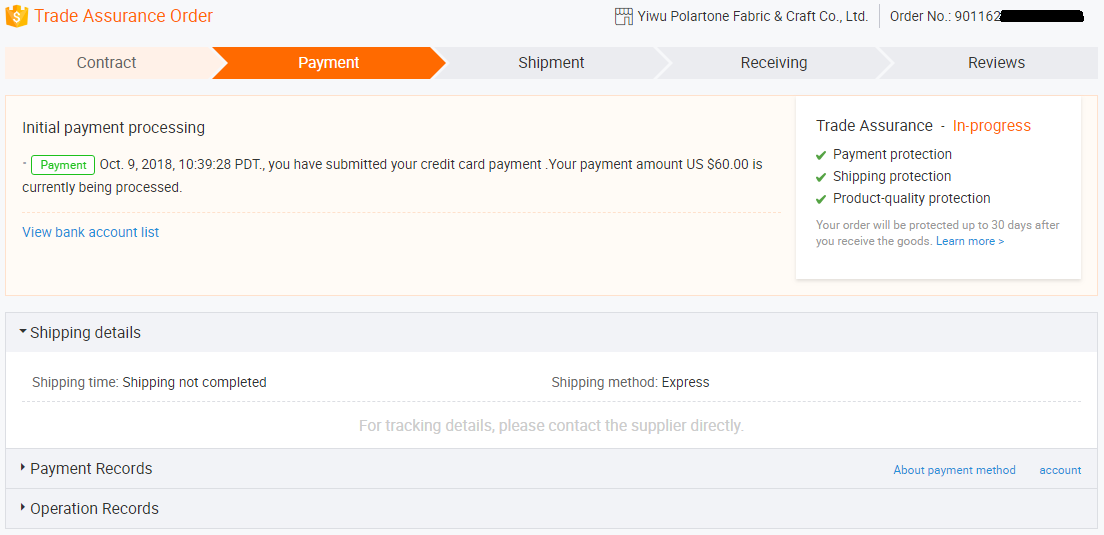
Task: Click the green Payment status badge
Action: click(63, 165)
